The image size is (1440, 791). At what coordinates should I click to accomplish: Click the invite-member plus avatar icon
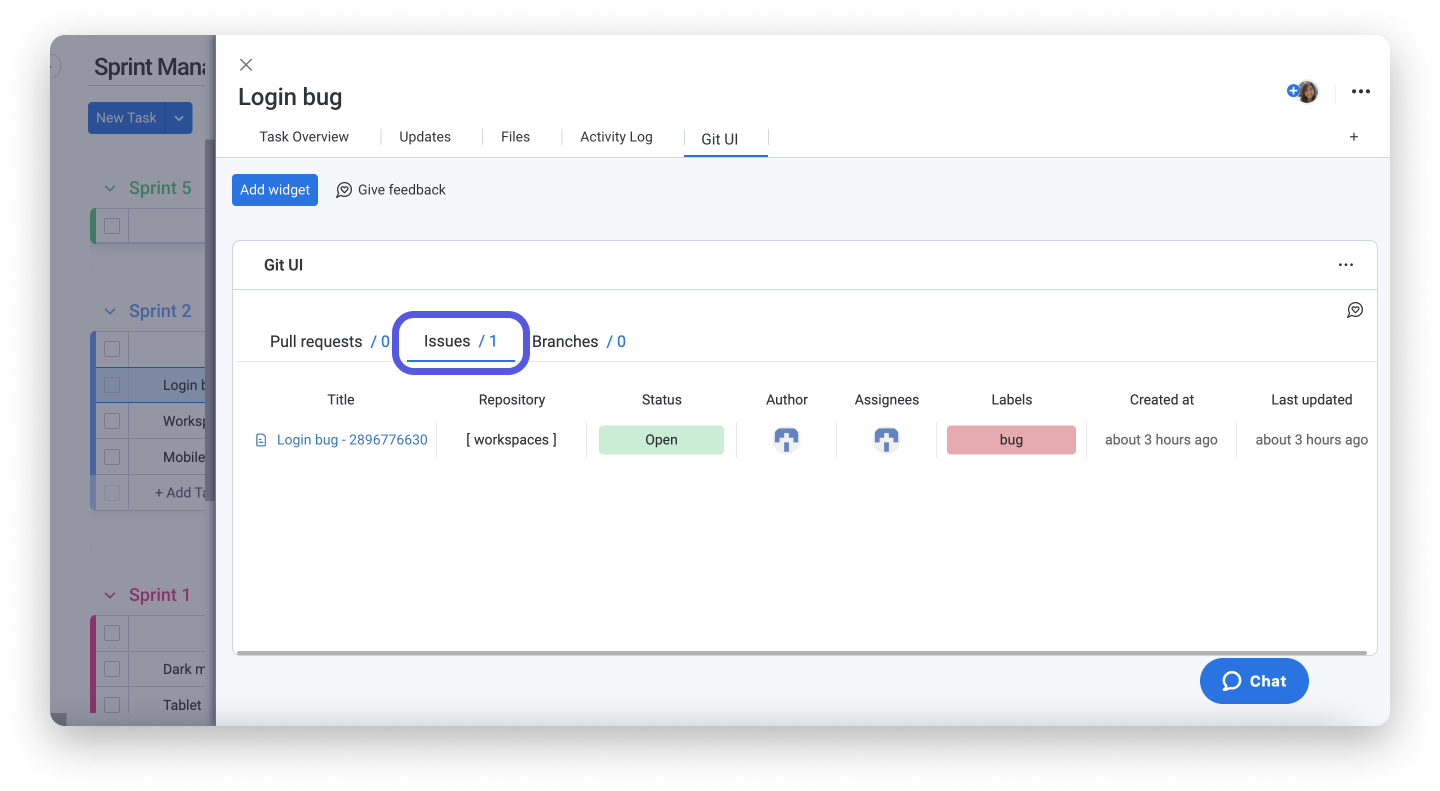coord(1292,90)
